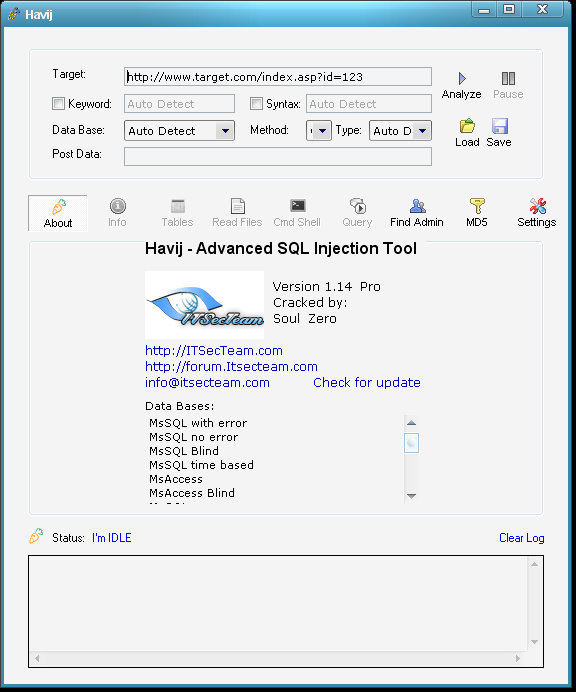Click the Havij title bar icon

[14, 14]
